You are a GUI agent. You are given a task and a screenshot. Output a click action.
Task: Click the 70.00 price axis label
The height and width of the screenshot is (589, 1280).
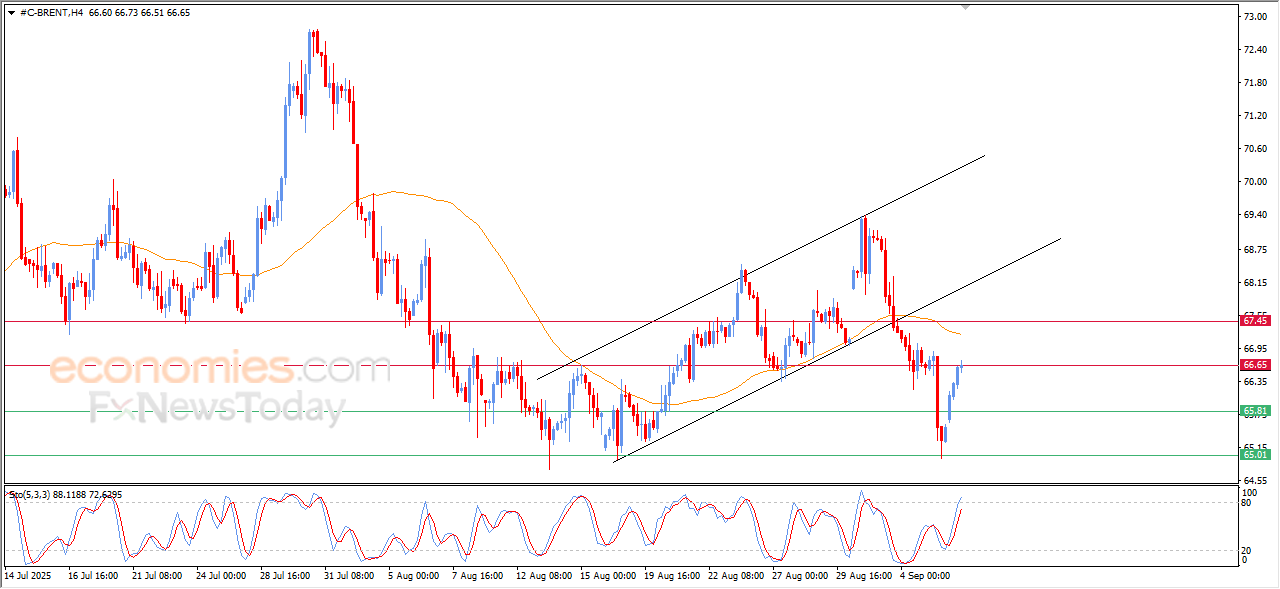[x=1256, y=182]
